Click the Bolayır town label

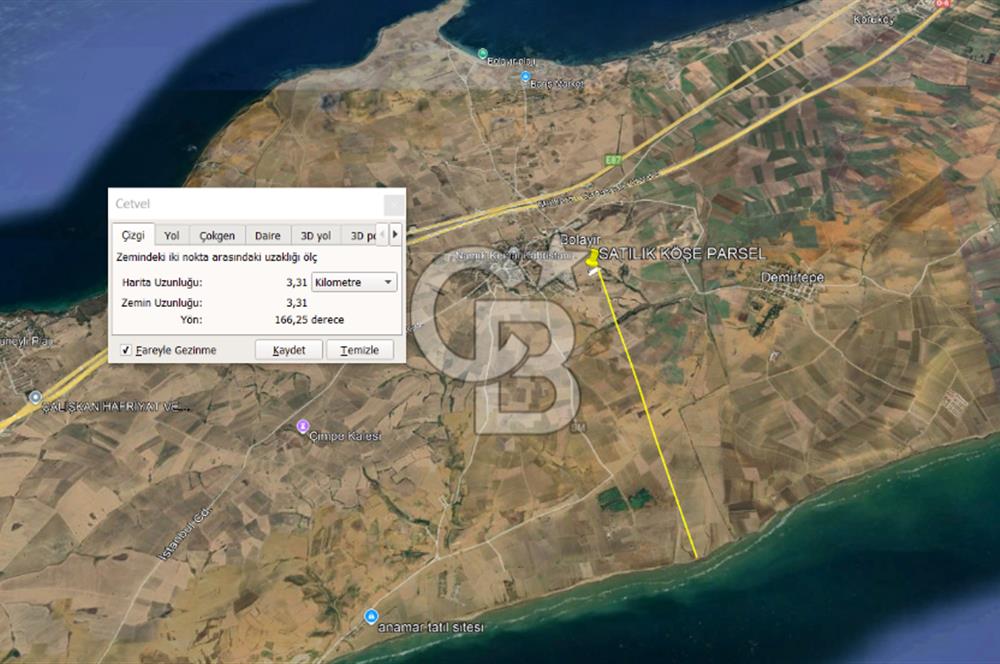point(580,240)
